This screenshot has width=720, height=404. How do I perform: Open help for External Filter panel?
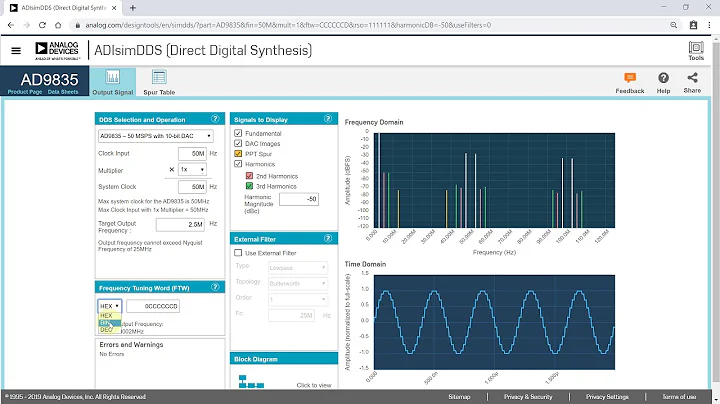pyautogui.click(x=328, y=239)
